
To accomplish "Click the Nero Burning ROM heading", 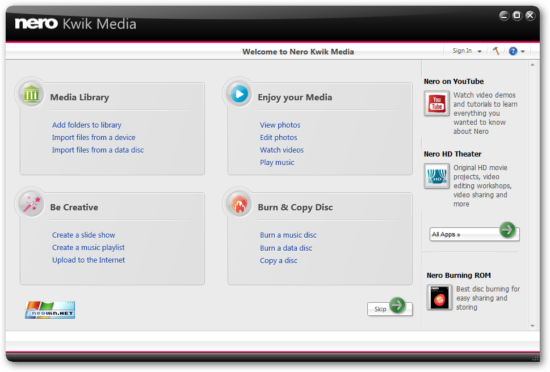I will 458,276.
